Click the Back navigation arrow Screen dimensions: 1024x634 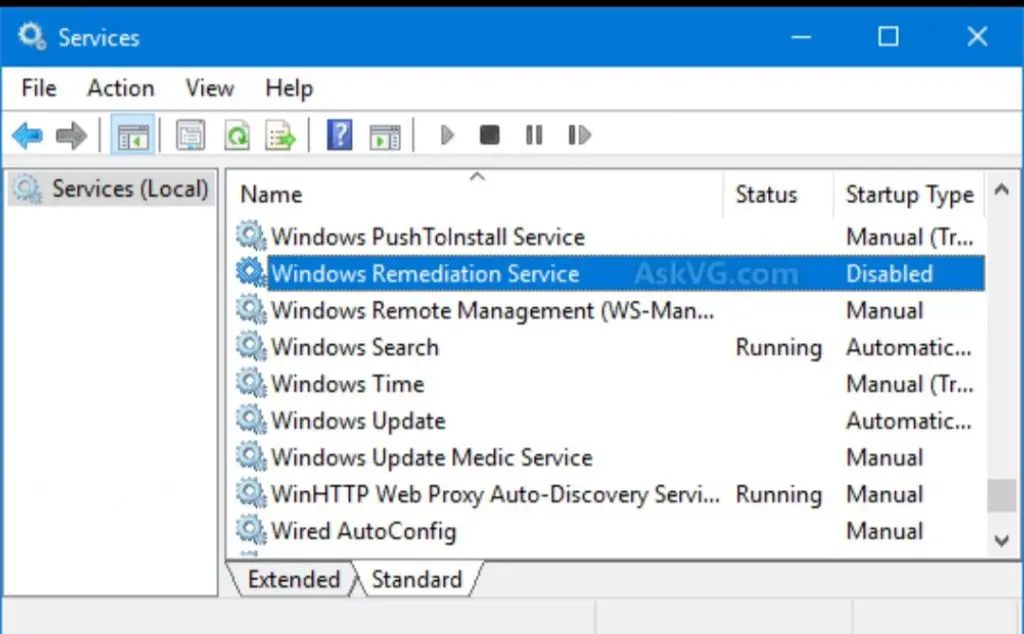coord(27,135)
